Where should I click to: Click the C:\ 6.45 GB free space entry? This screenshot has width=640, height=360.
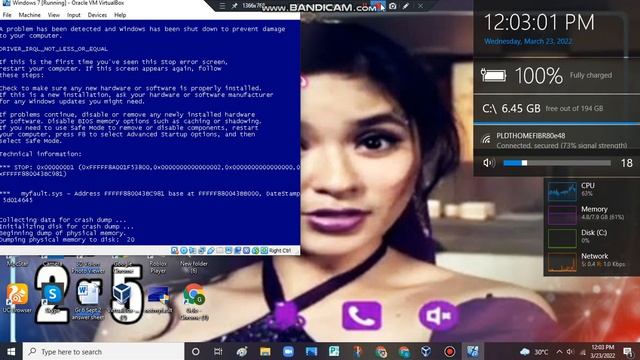tap(543, 109)
